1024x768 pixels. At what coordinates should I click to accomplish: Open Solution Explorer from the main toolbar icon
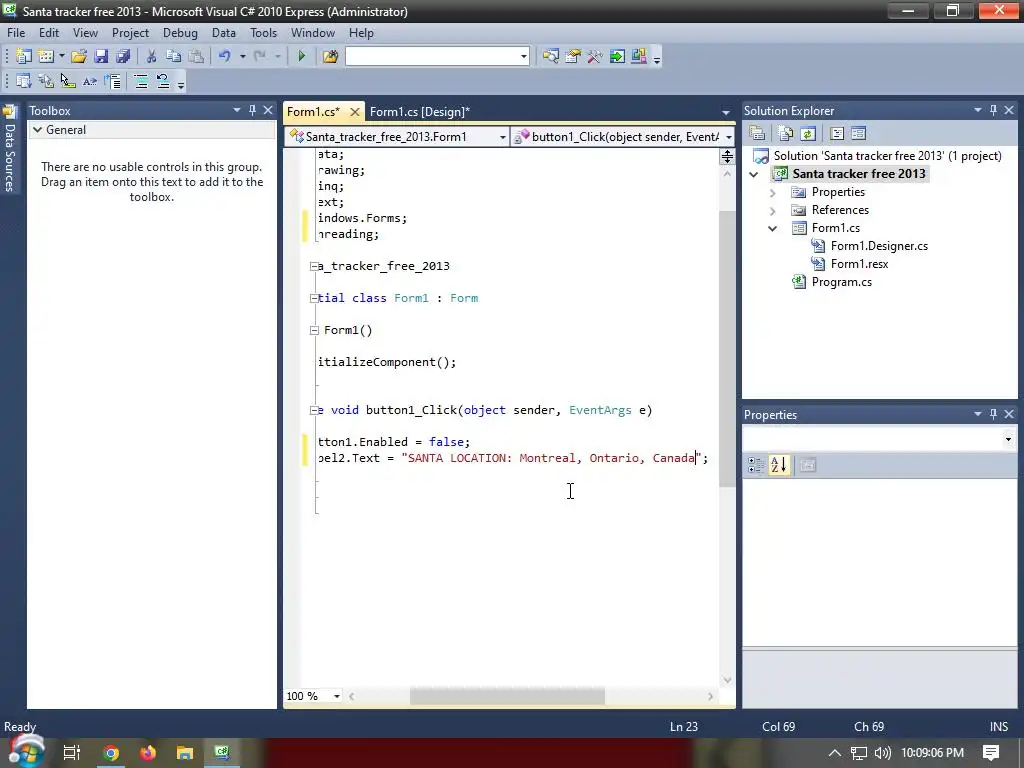coord(551,56)
